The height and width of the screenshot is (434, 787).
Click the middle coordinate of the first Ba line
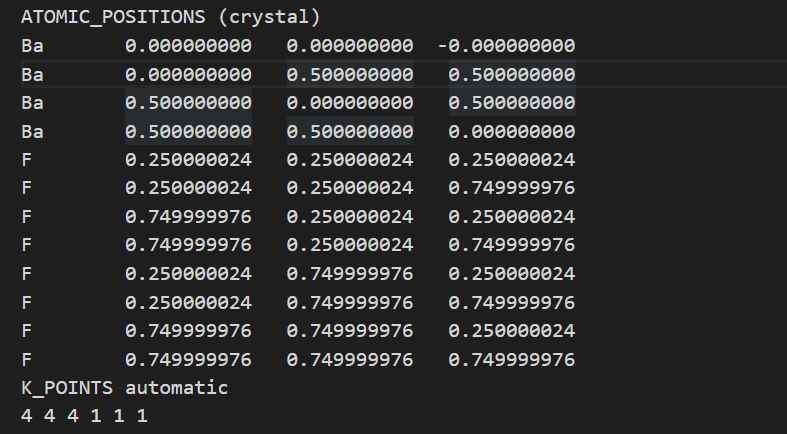[350, 46]
